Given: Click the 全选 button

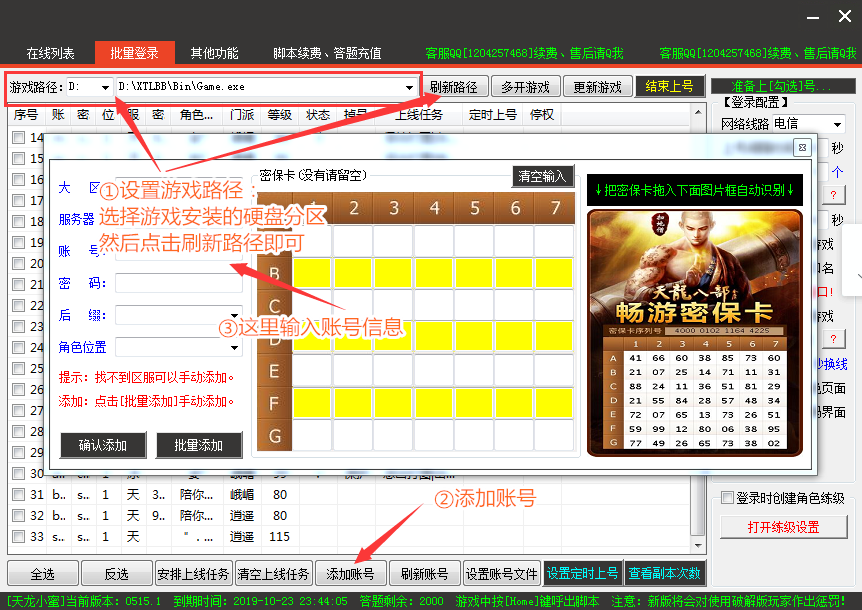Looking at the screenshot, I should [x=43, y=574].
